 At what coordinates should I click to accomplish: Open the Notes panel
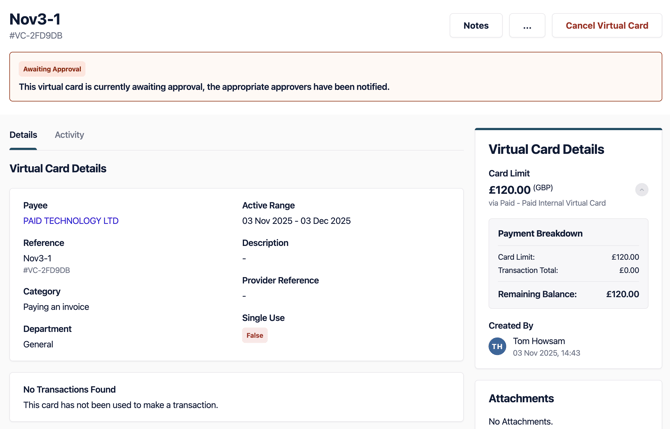476,25
